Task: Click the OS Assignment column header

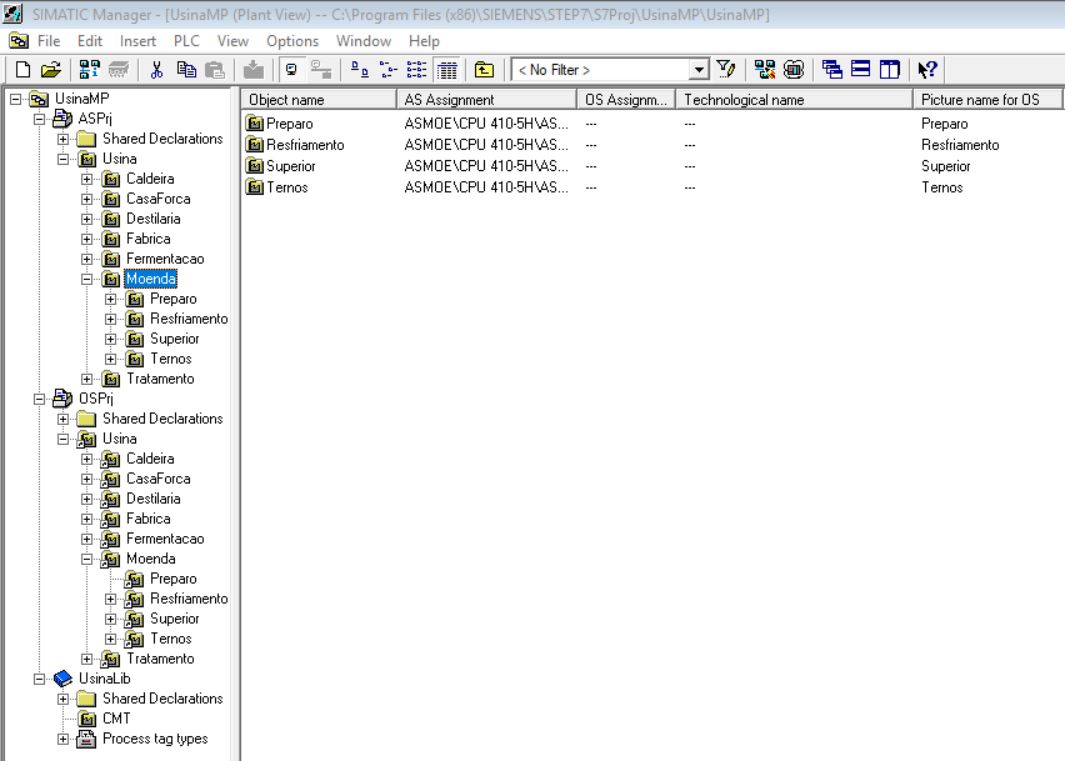Action: 626,99
